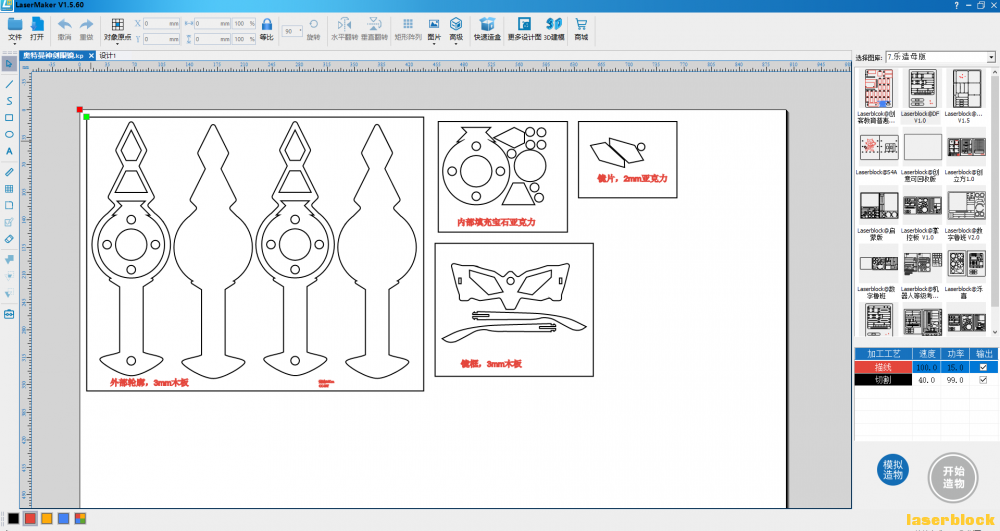Select the ellipse drawing tool
Viewport: 1000px width, 531px height.
9,135
